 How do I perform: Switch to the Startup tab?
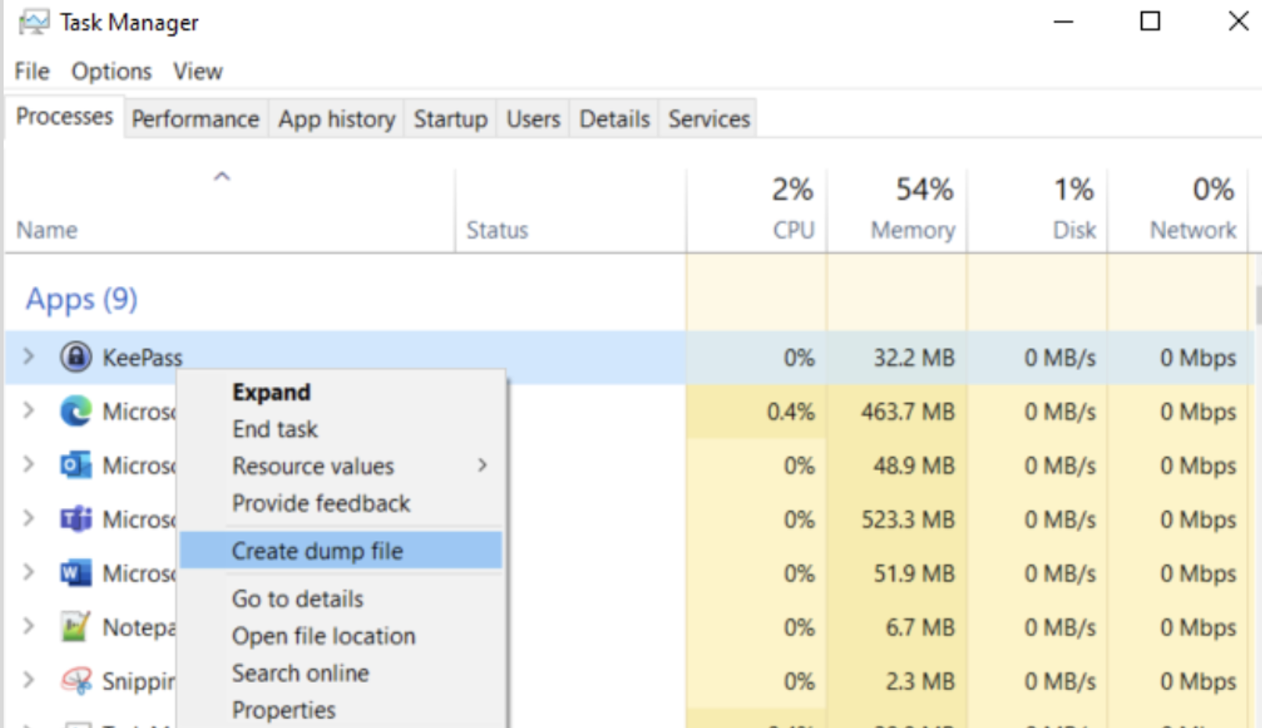pos(450,119)
